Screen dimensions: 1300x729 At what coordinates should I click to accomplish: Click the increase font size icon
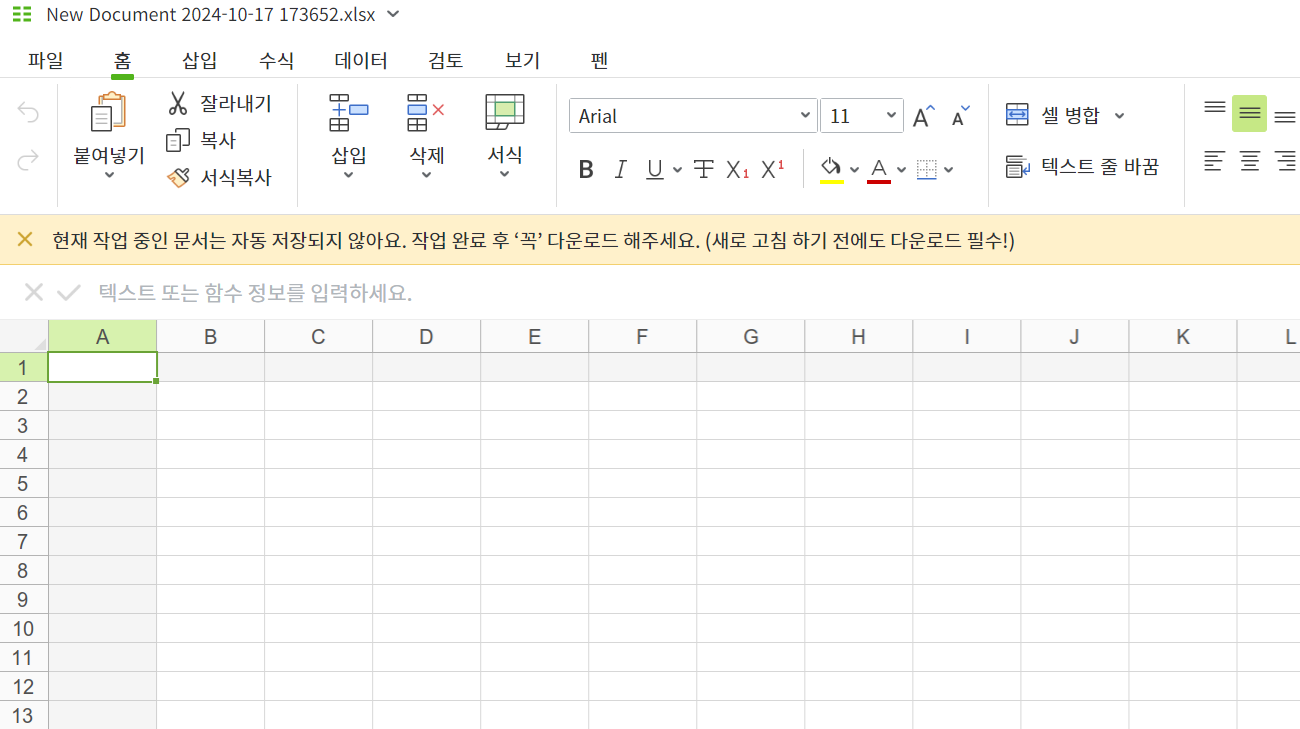(x=921, y=115)
